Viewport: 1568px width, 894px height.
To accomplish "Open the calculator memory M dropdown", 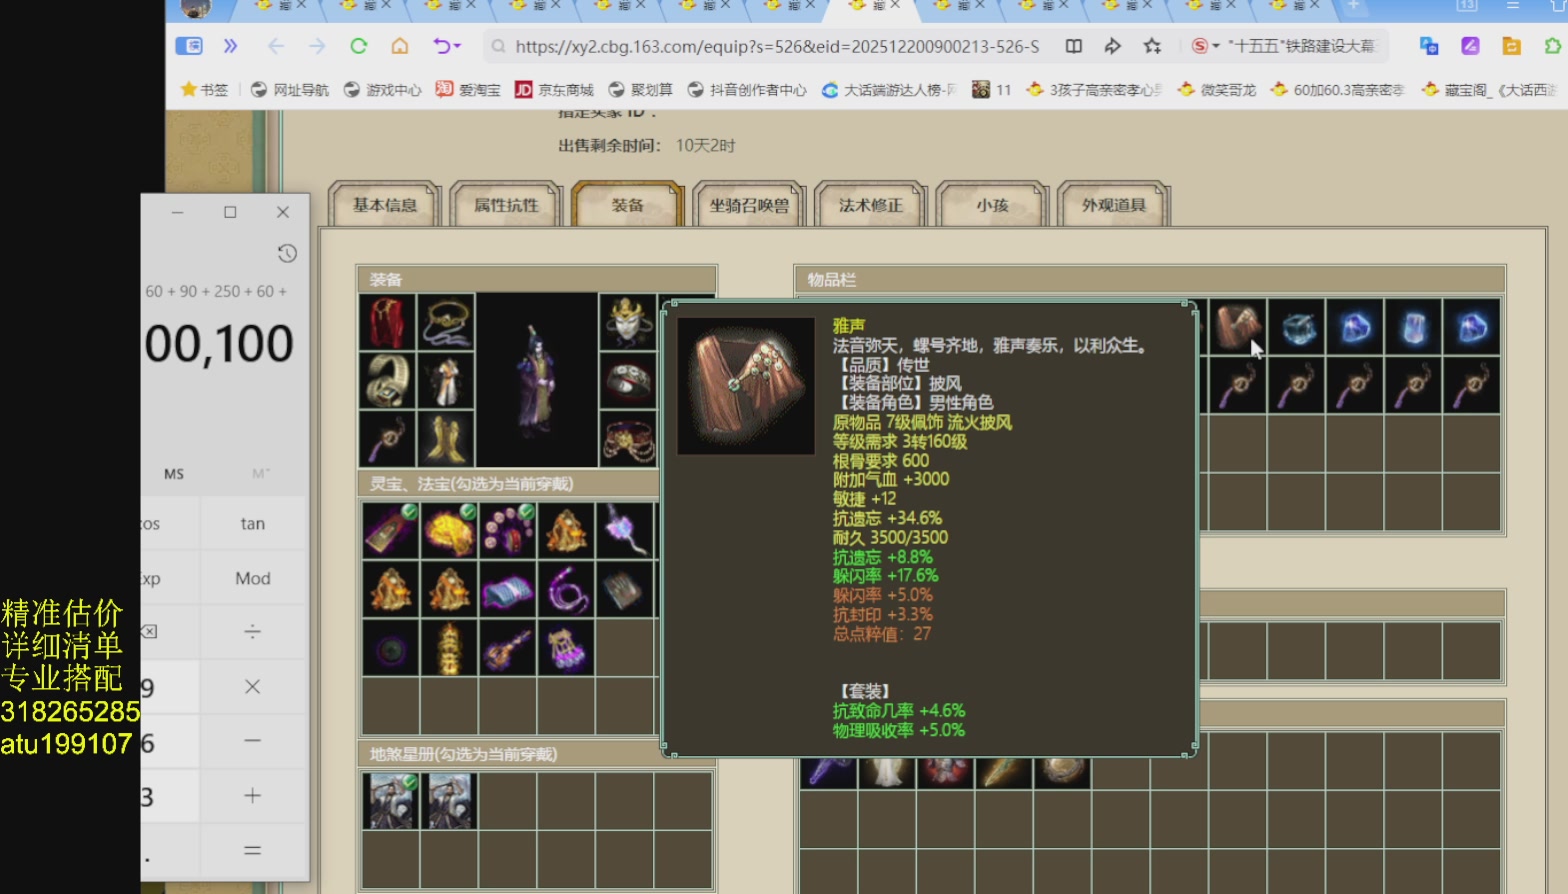I will point(261,473).
